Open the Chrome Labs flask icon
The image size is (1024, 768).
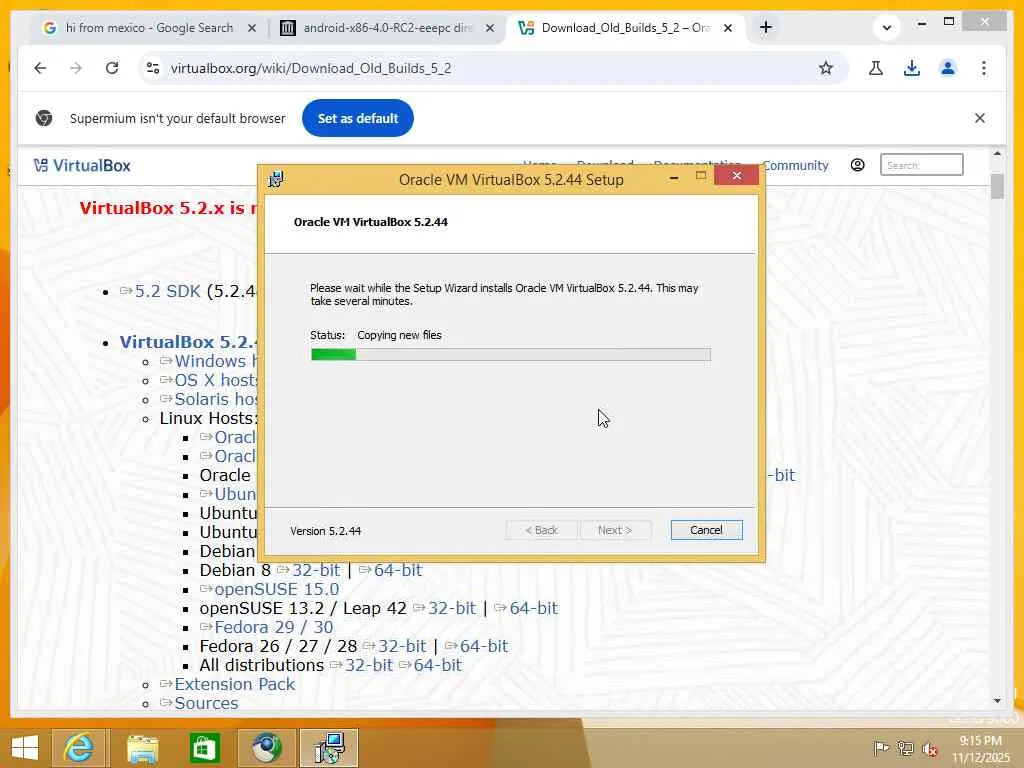click(876, 68)
